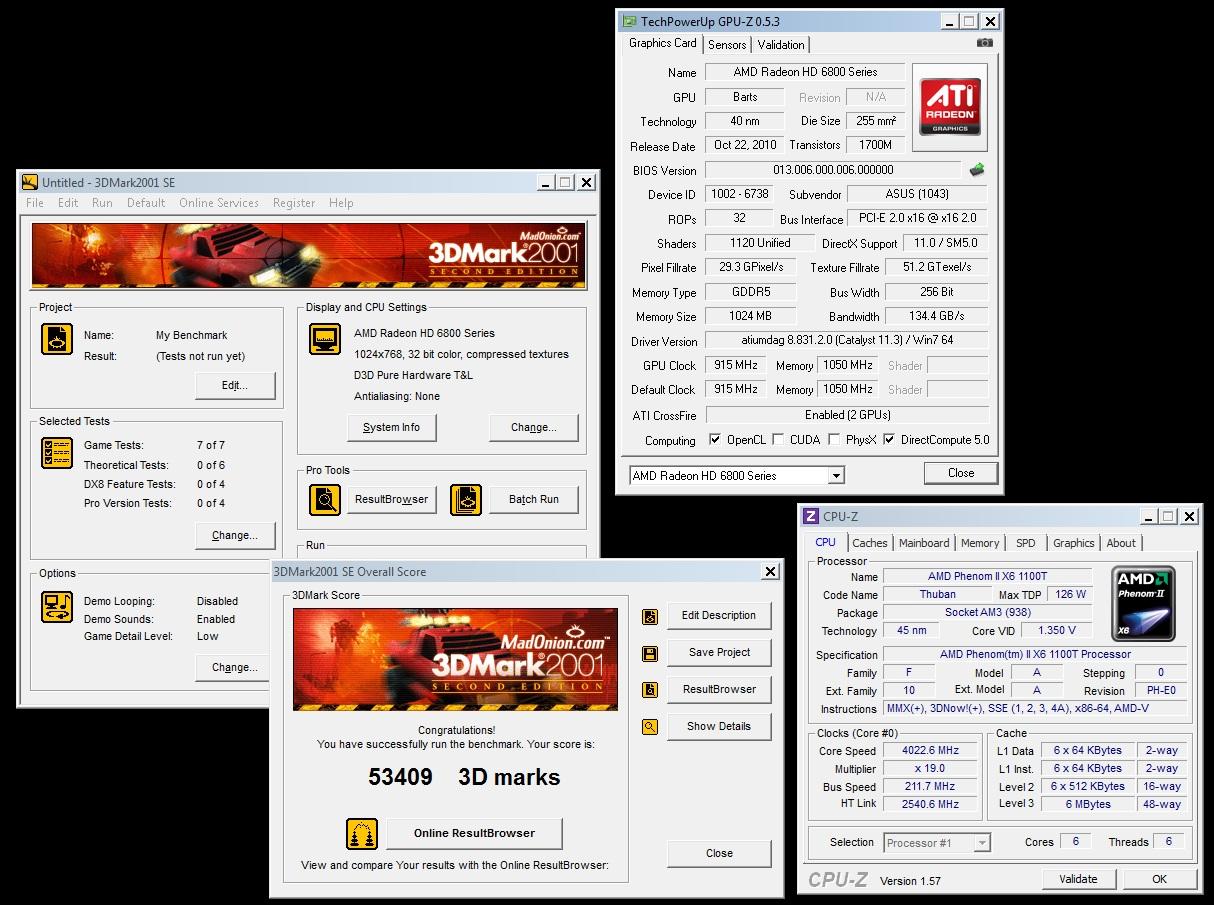Open the Run menu in 3DMark2001

pos(102,203)
